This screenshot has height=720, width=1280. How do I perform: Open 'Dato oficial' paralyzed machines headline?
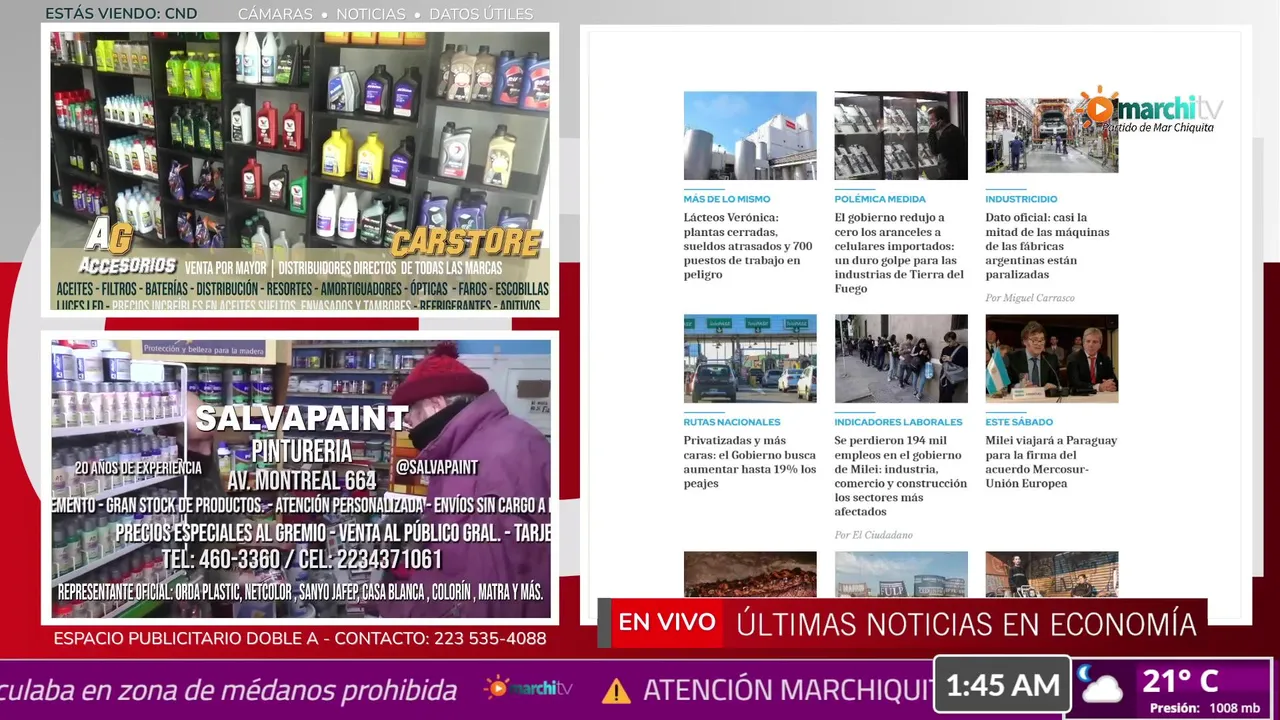[x=1048, y=246]
